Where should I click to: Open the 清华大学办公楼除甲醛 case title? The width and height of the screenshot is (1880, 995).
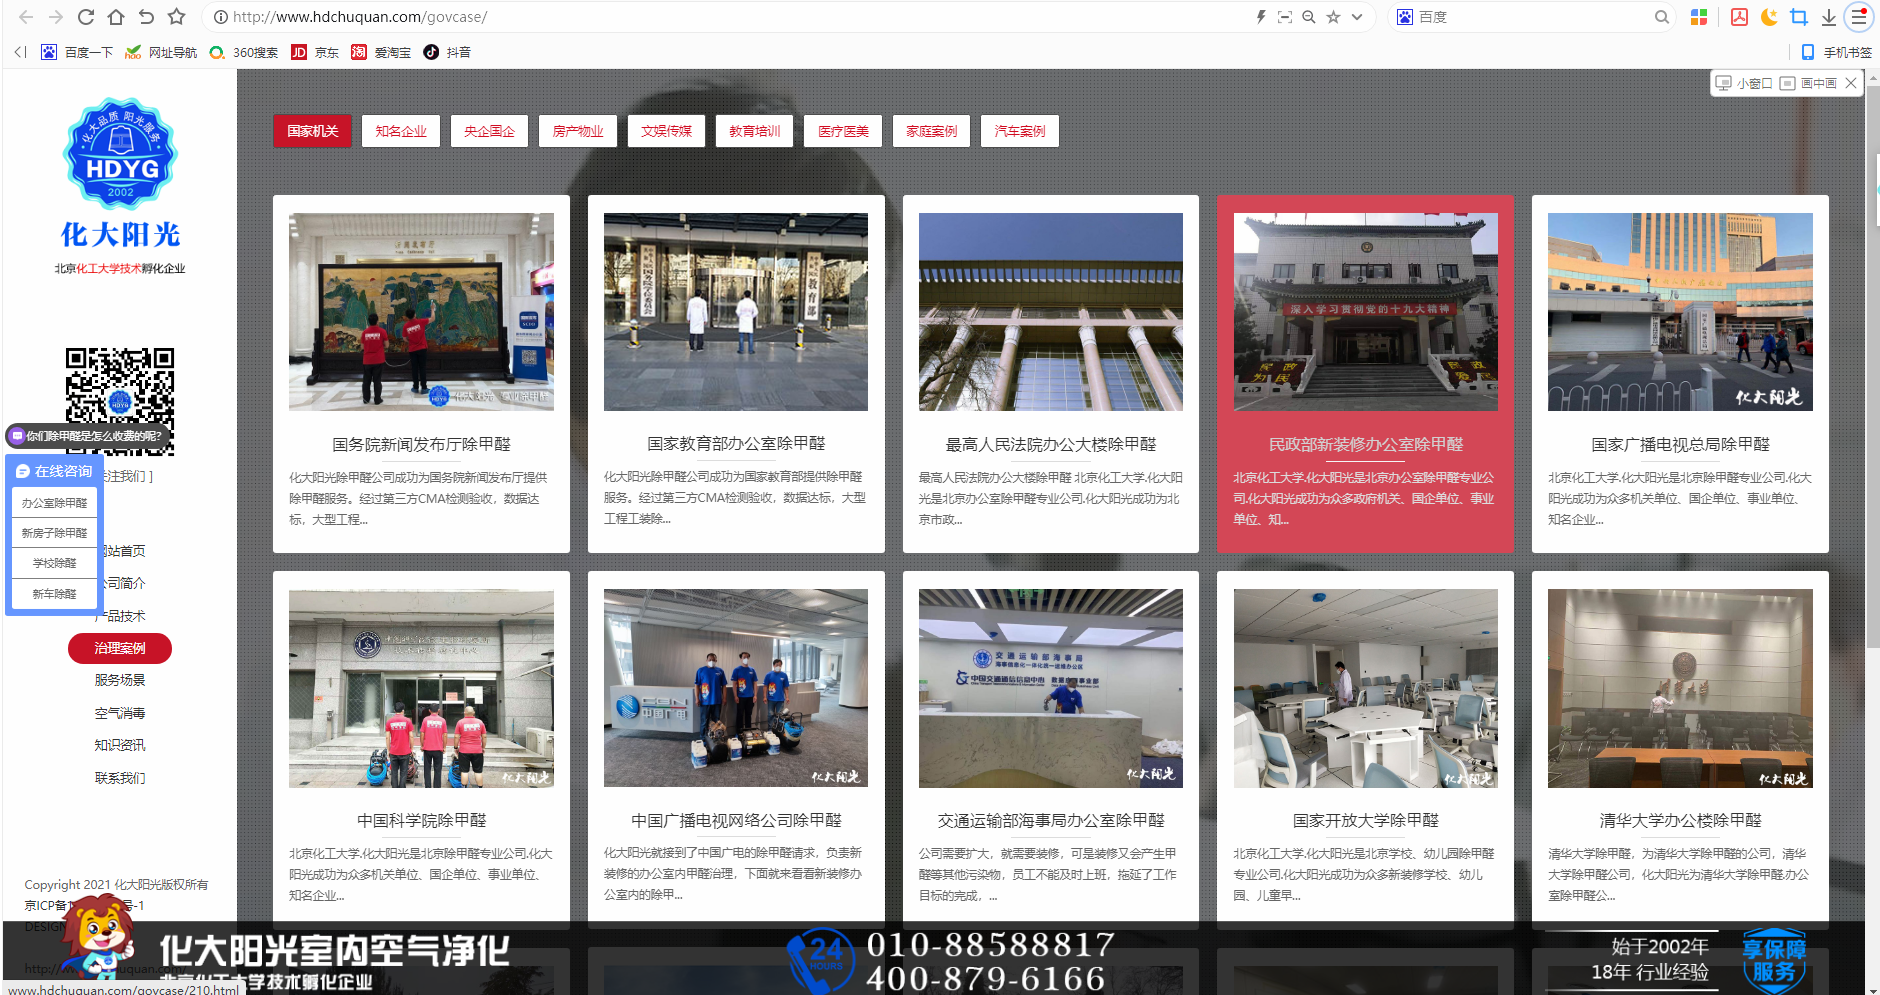click(x=1680, y=820)
